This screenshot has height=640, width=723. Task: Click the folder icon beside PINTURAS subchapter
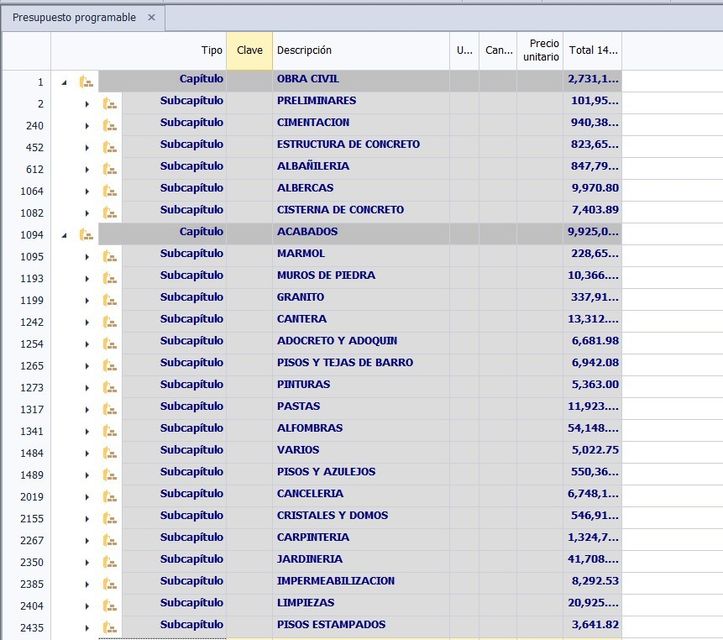[109, 387]
